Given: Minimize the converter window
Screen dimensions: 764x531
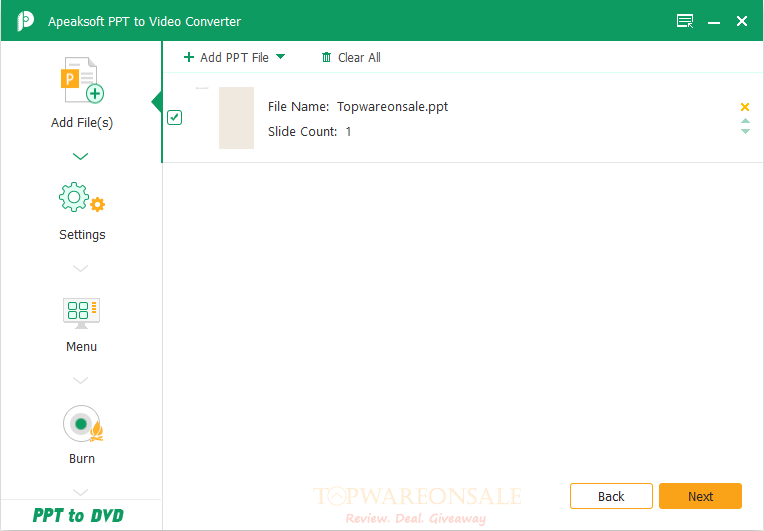Looking at the screenshot, I should [x=714, y=22].
